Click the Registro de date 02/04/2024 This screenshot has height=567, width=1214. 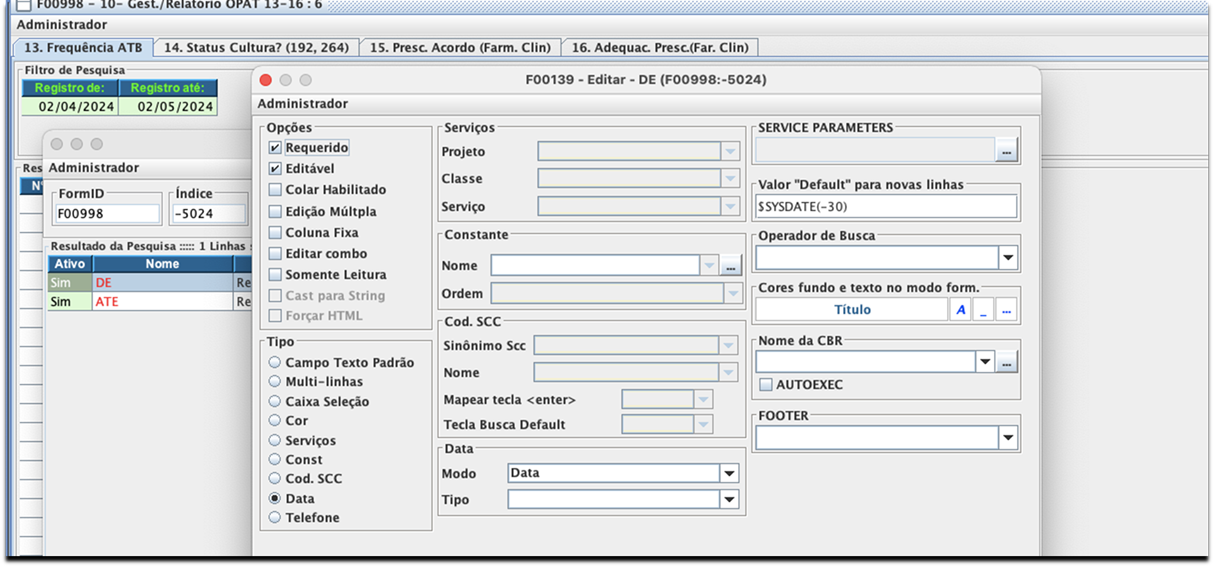pyautogui.click(x=71, y=106)
